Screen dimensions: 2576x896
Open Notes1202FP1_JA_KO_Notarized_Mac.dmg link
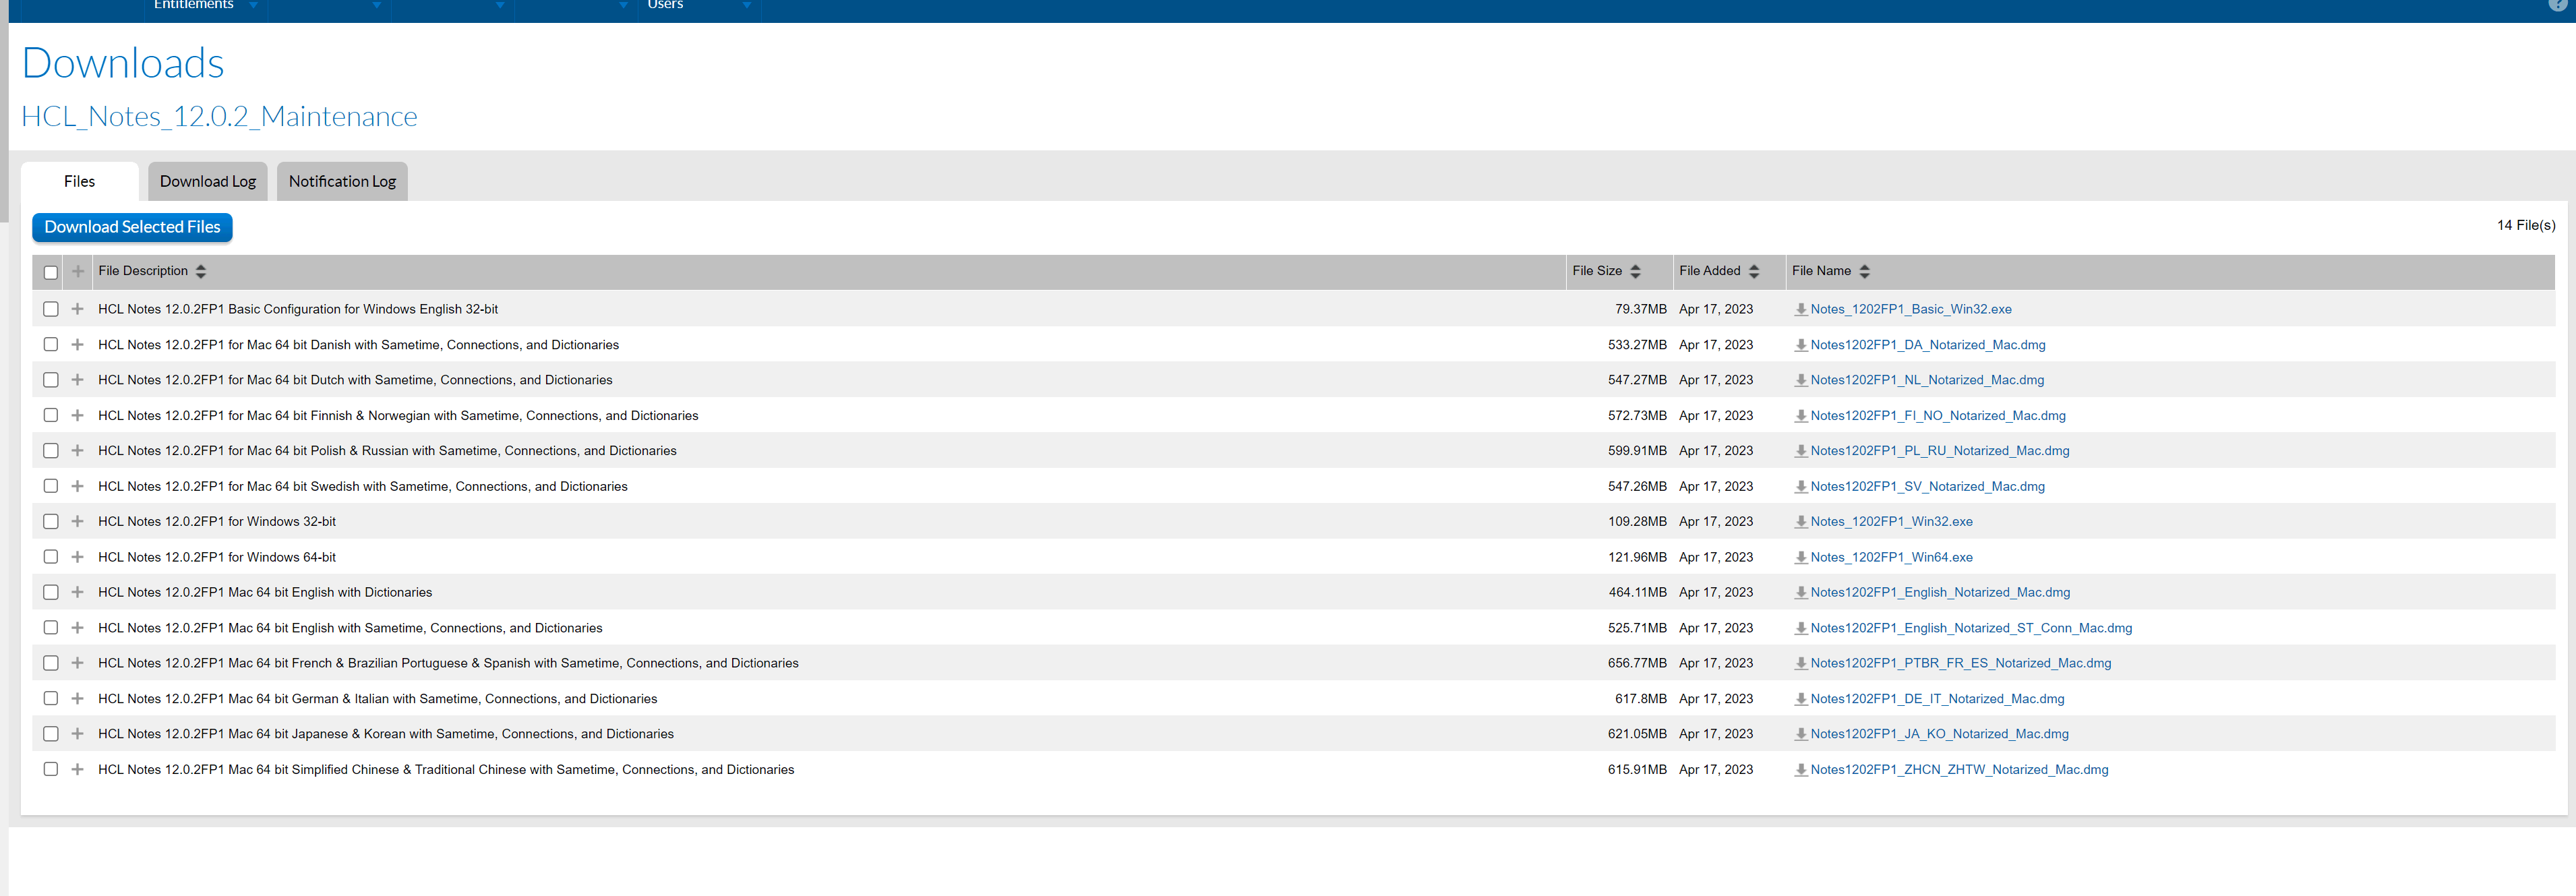(1939, 734)
